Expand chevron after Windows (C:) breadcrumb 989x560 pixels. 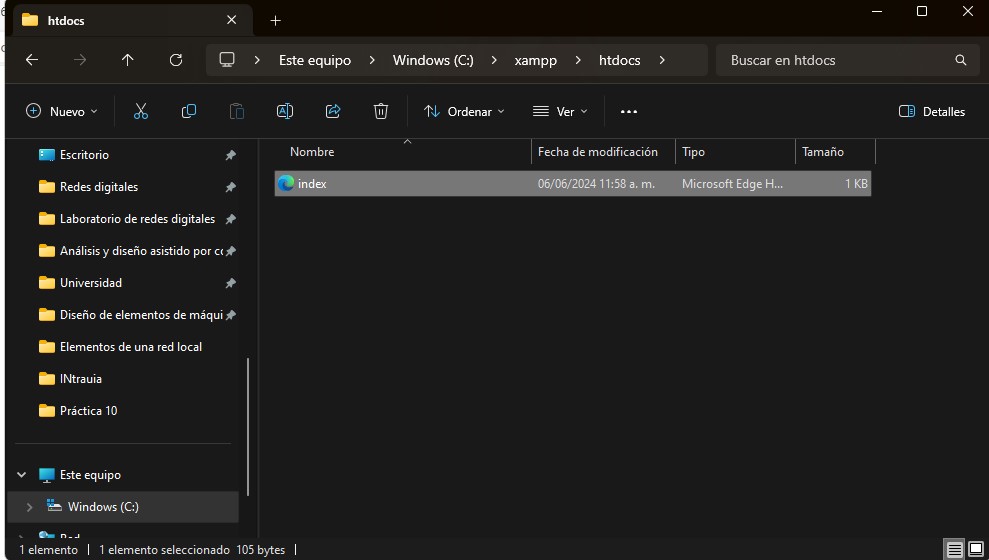pos(494,60)
